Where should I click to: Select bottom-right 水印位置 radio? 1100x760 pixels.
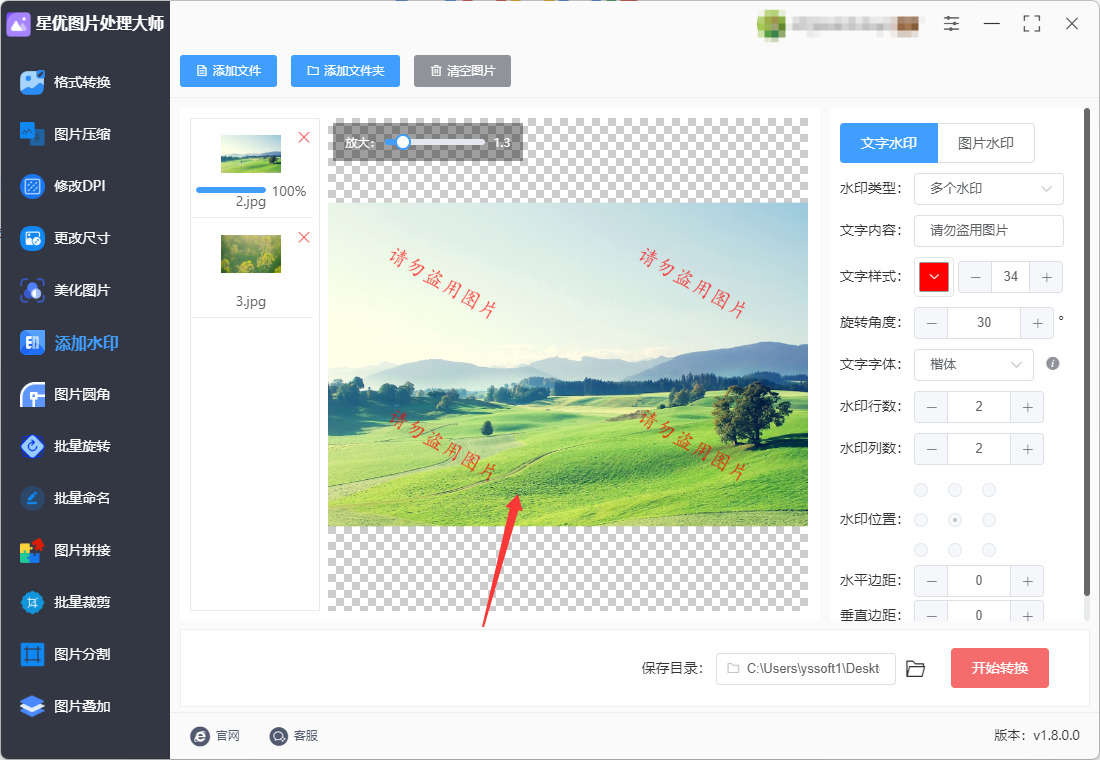pos(988,549)
